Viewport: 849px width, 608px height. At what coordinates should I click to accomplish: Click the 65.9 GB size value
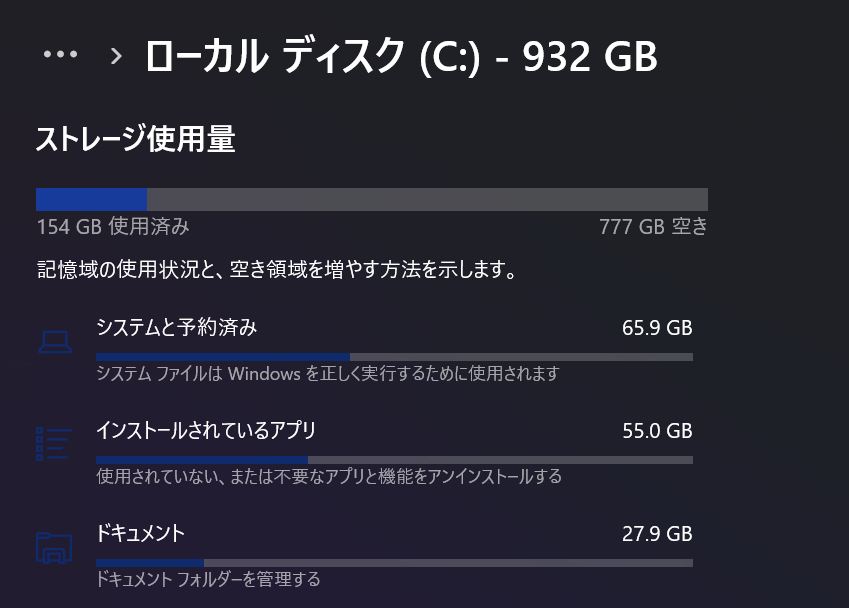657,328
